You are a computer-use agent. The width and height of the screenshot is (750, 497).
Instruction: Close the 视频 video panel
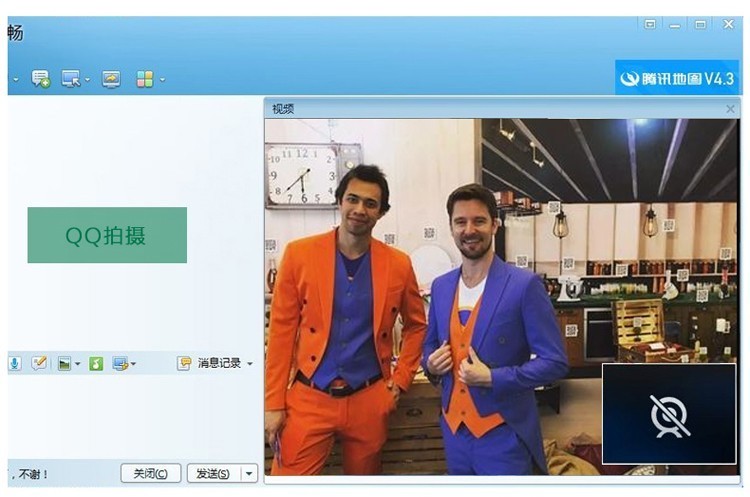pyautogui.click(x=730, y=109)
